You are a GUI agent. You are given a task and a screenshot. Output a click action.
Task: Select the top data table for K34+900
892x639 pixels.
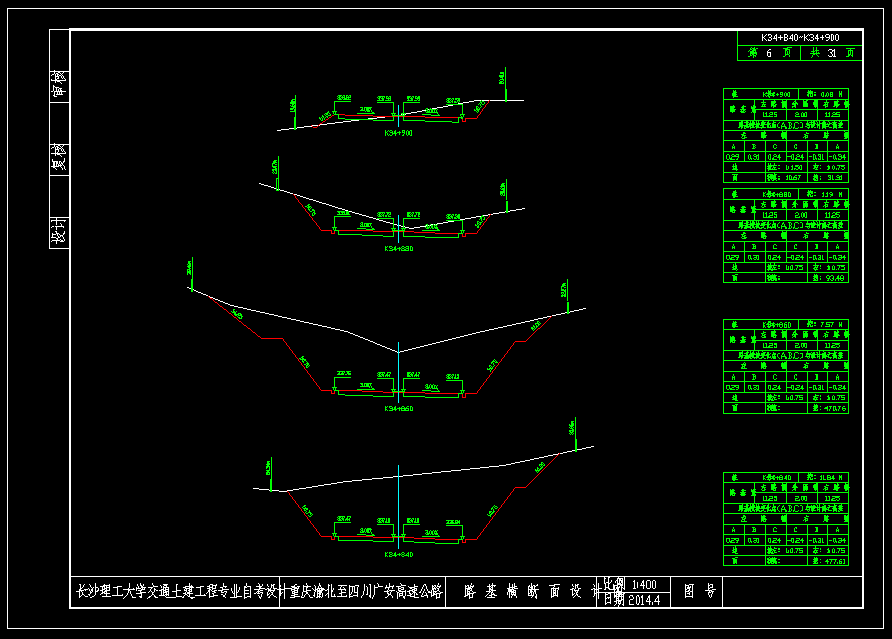[x=786, y=135]
